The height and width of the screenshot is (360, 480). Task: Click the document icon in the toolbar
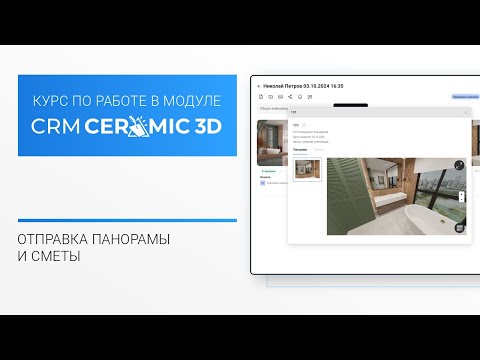pyautogui.click(x=261, y=97)
